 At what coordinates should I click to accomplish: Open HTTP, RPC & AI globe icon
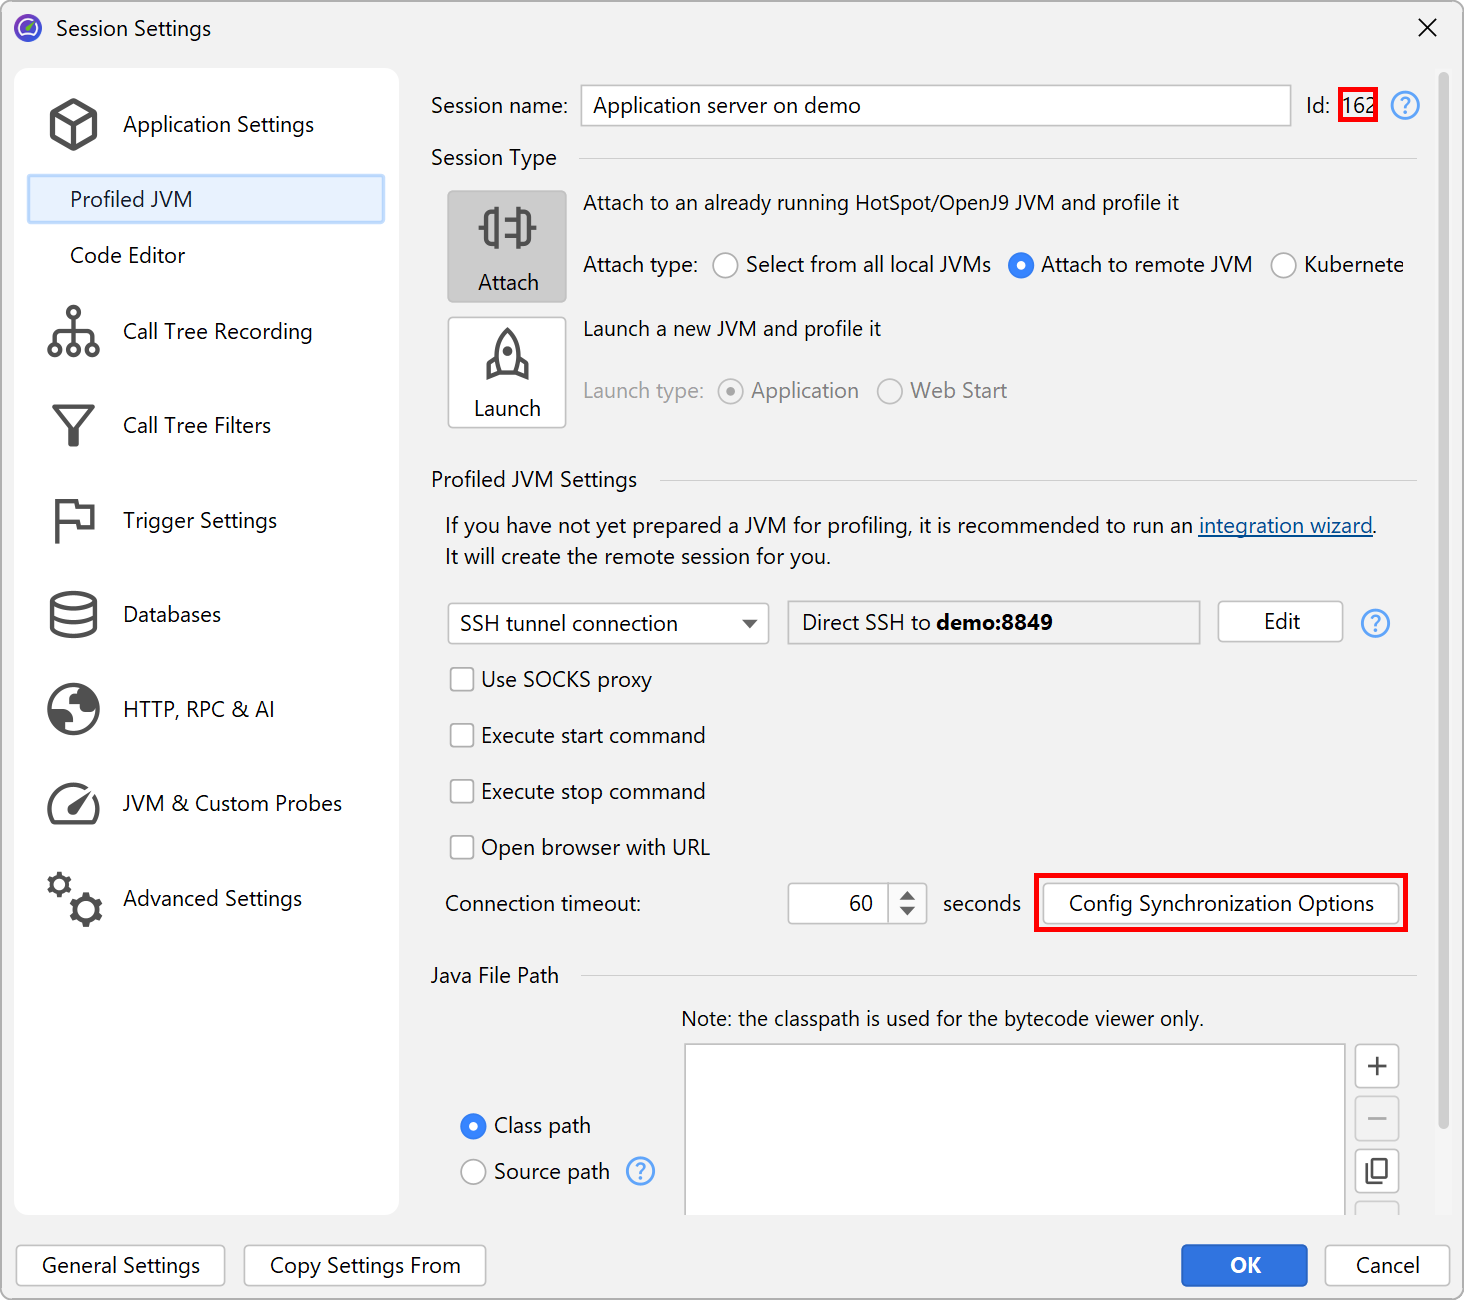coord(73,709)
